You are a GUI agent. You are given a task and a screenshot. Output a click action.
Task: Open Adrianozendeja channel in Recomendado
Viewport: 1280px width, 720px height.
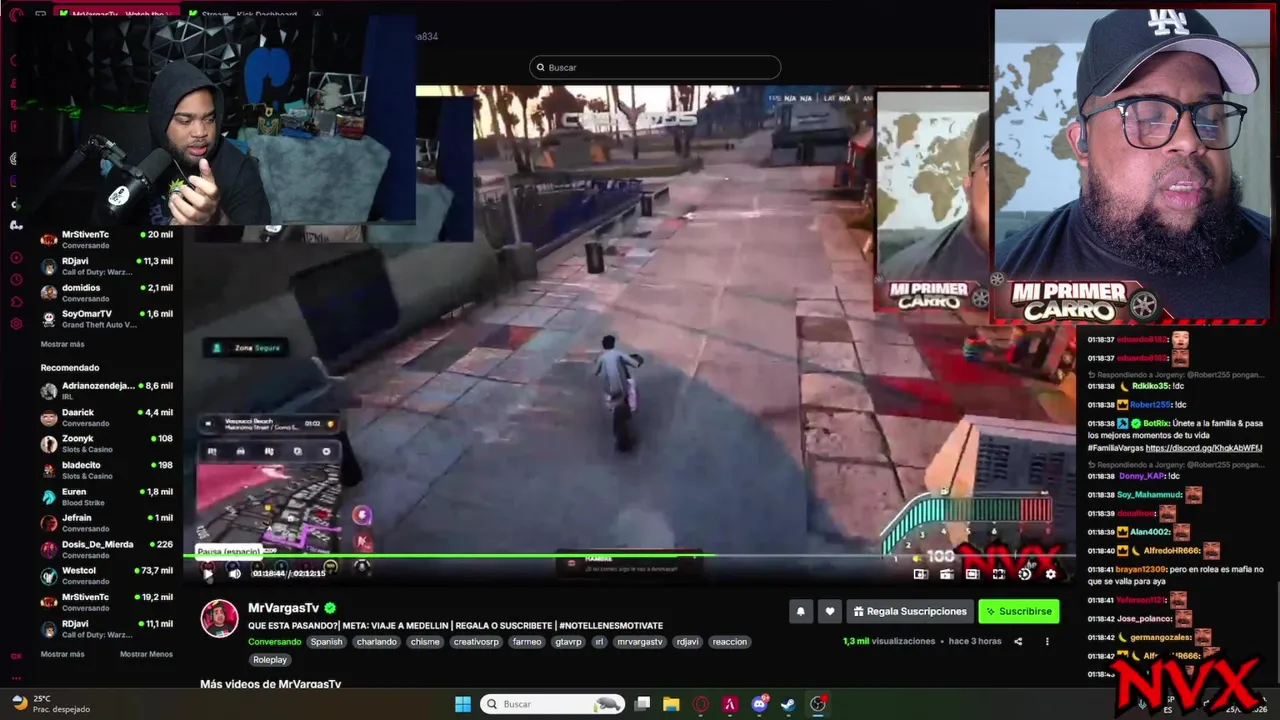[x=107, y=390]
